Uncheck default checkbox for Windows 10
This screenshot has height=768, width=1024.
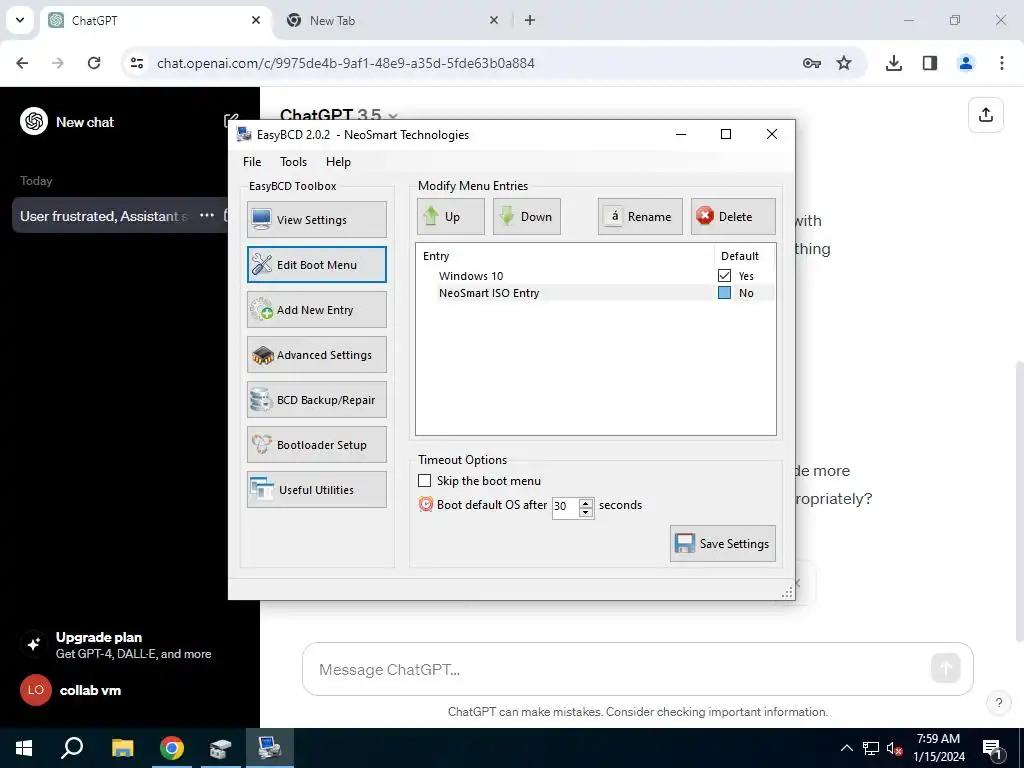point(724,276)
